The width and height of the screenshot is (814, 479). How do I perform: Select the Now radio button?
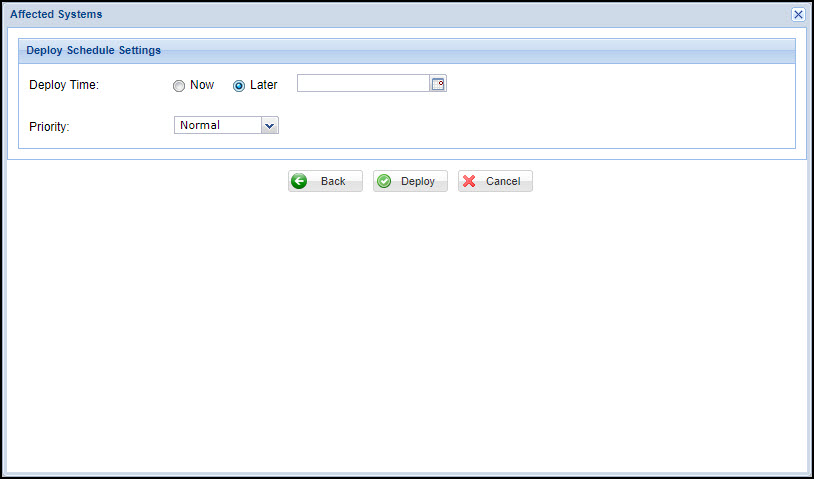179,86
